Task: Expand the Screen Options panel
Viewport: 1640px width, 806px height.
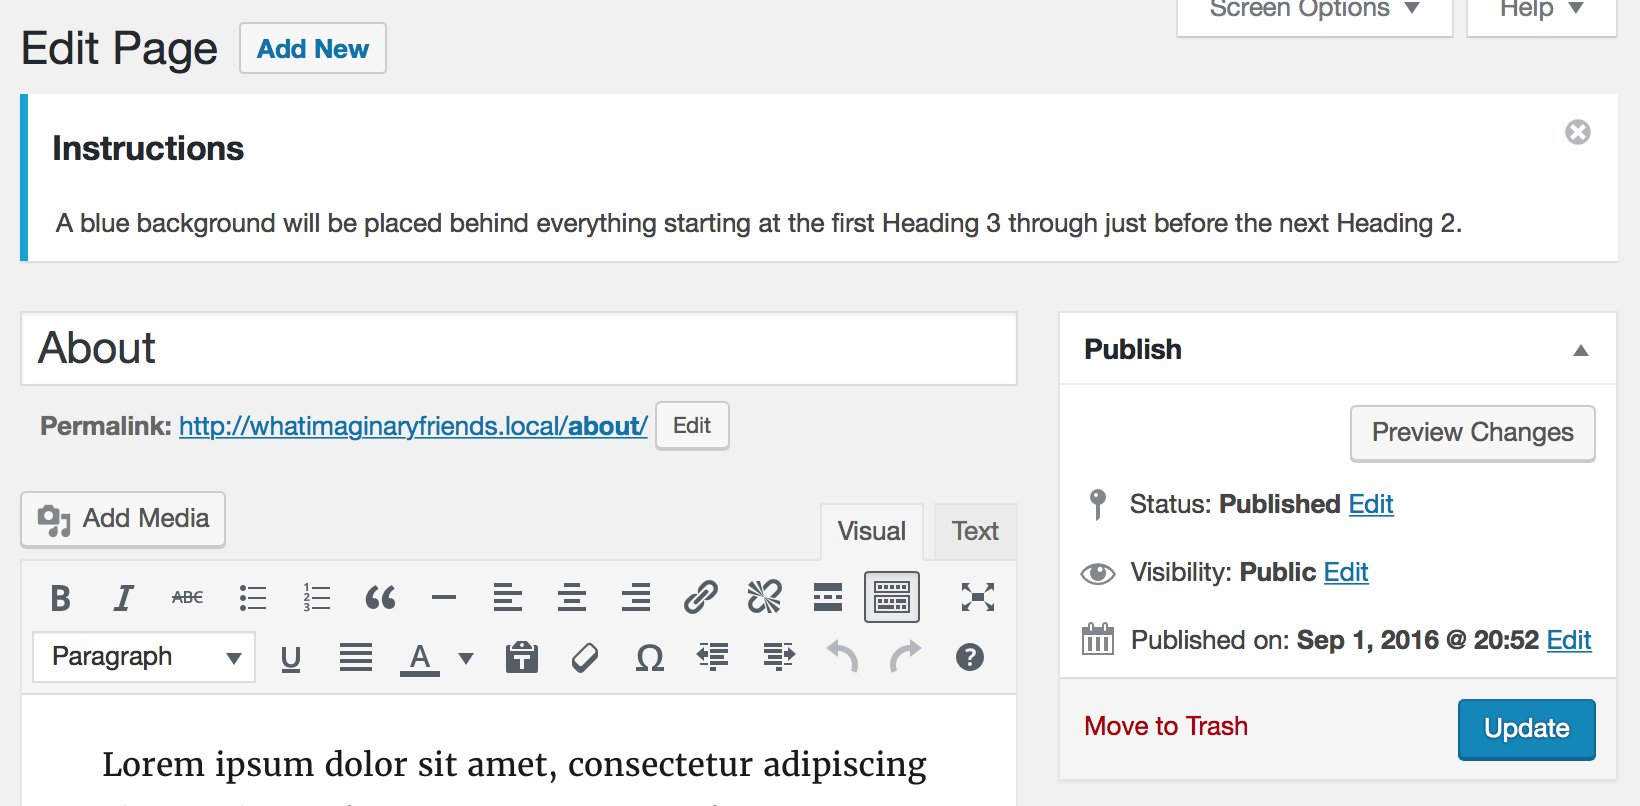Action: tap(1315, 12)
